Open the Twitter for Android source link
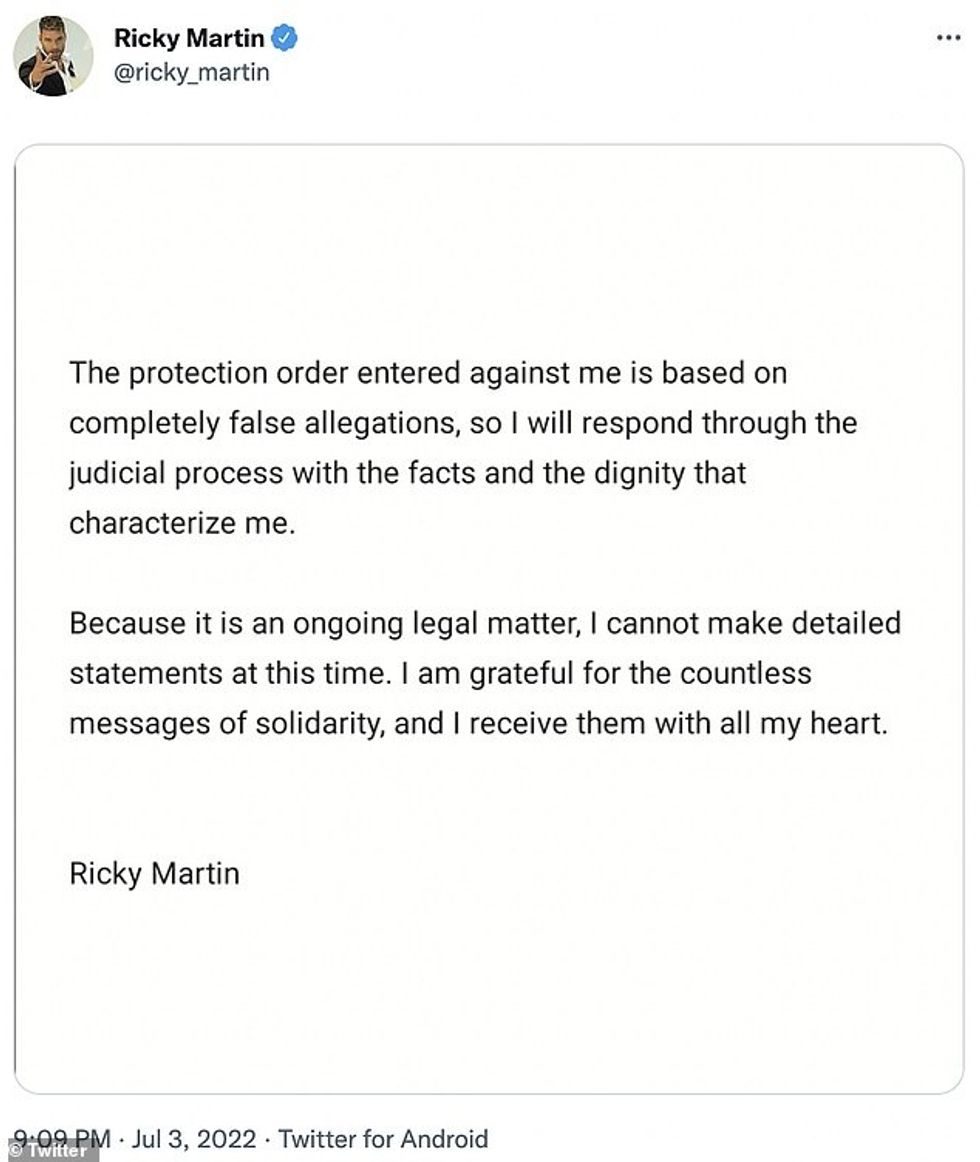The width and height of the screenshot is (980, 1162). click(x=383, y=1138)
